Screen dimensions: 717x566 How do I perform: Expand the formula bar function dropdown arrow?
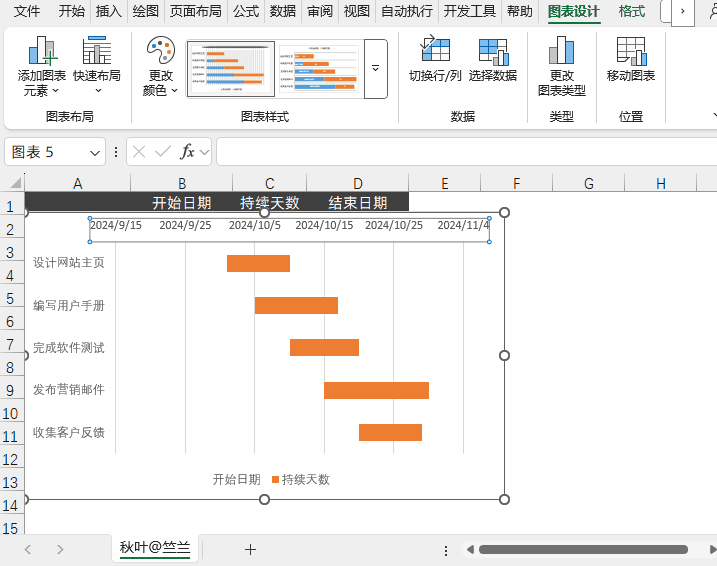point(204,152)
